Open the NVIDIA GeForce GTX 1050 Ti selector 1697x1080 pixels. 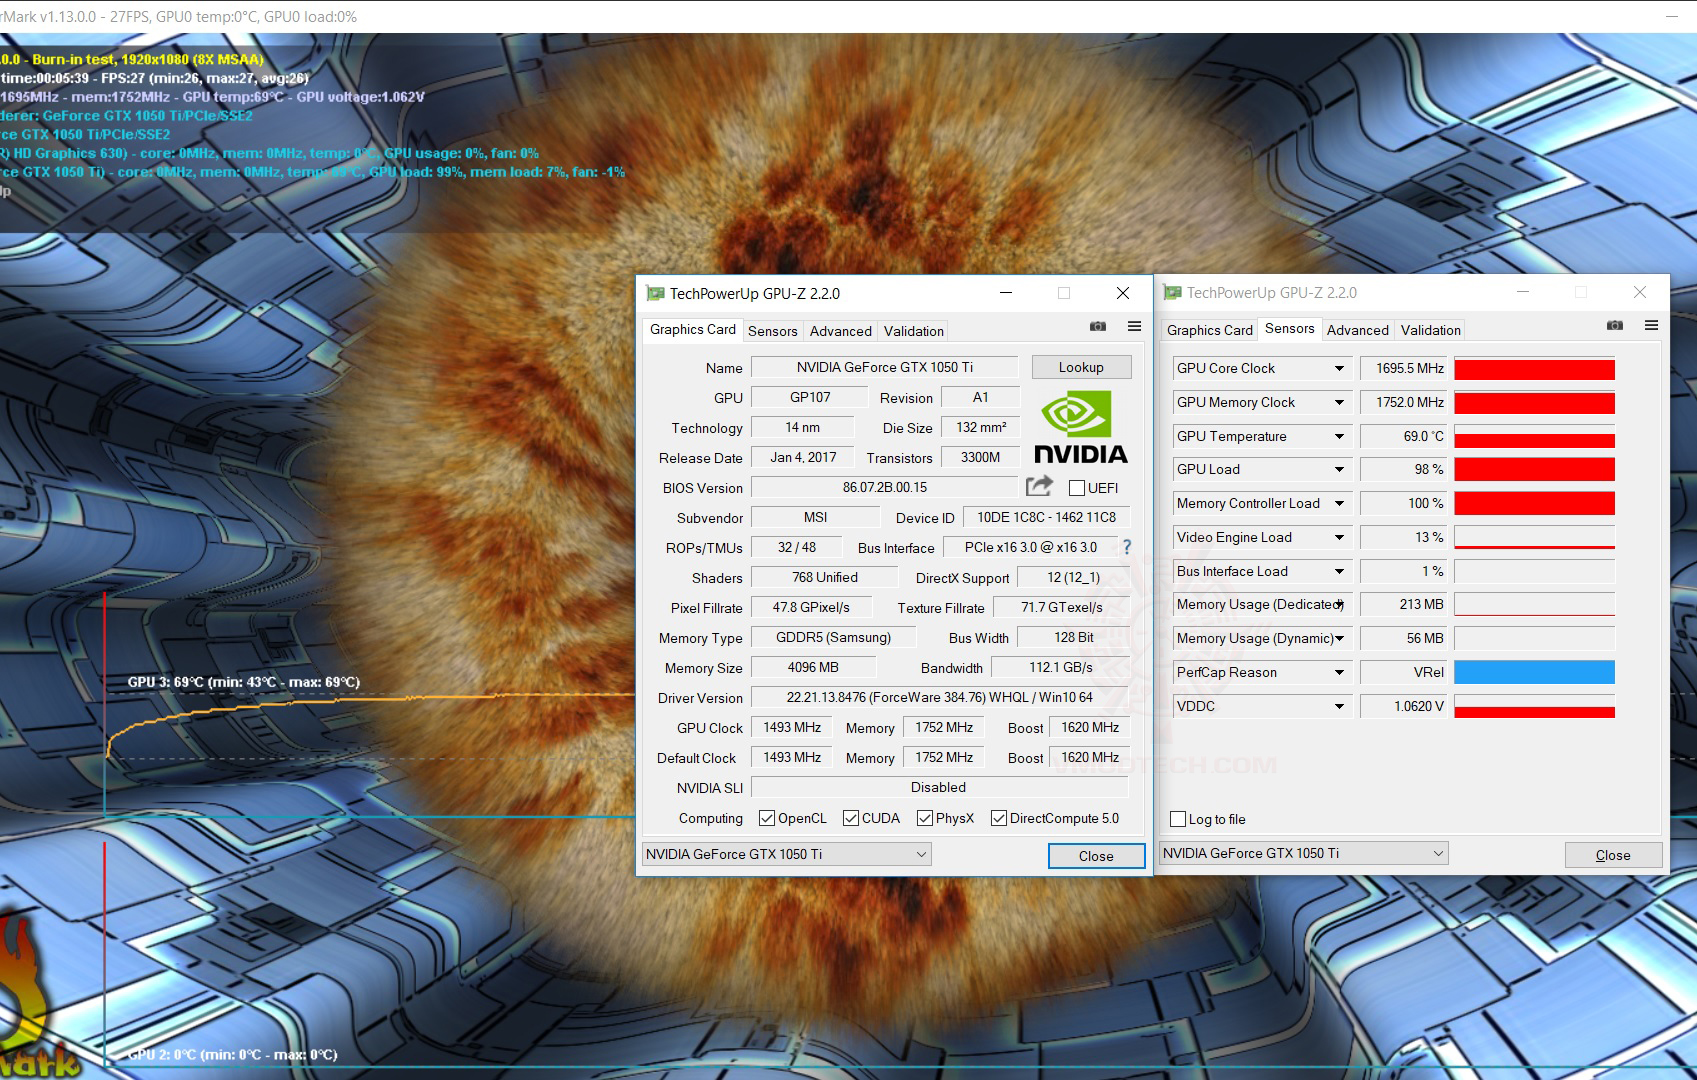(x=786, y=853)
